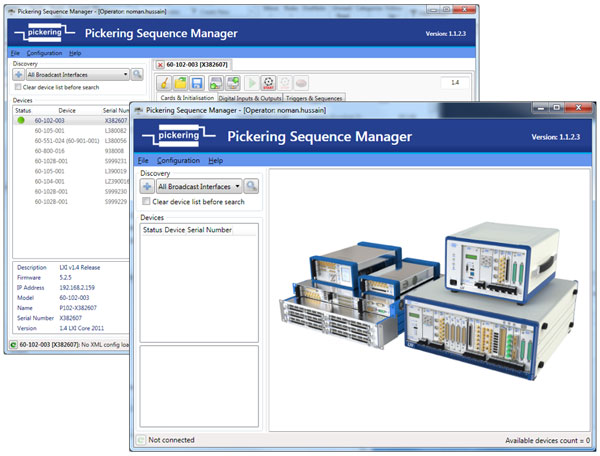
Task: Open the Configuration menu in front window
Action: pos(178,160)
